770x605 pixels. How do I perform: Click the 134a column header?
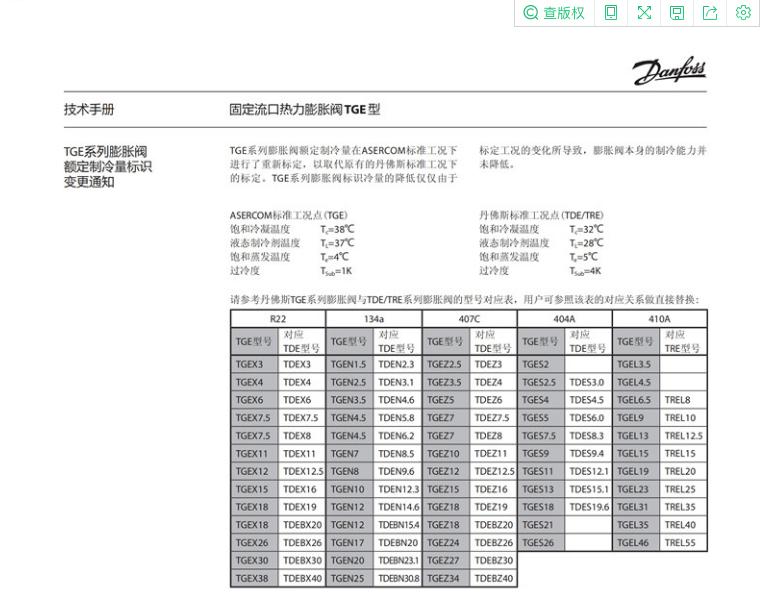pos(374,319)
